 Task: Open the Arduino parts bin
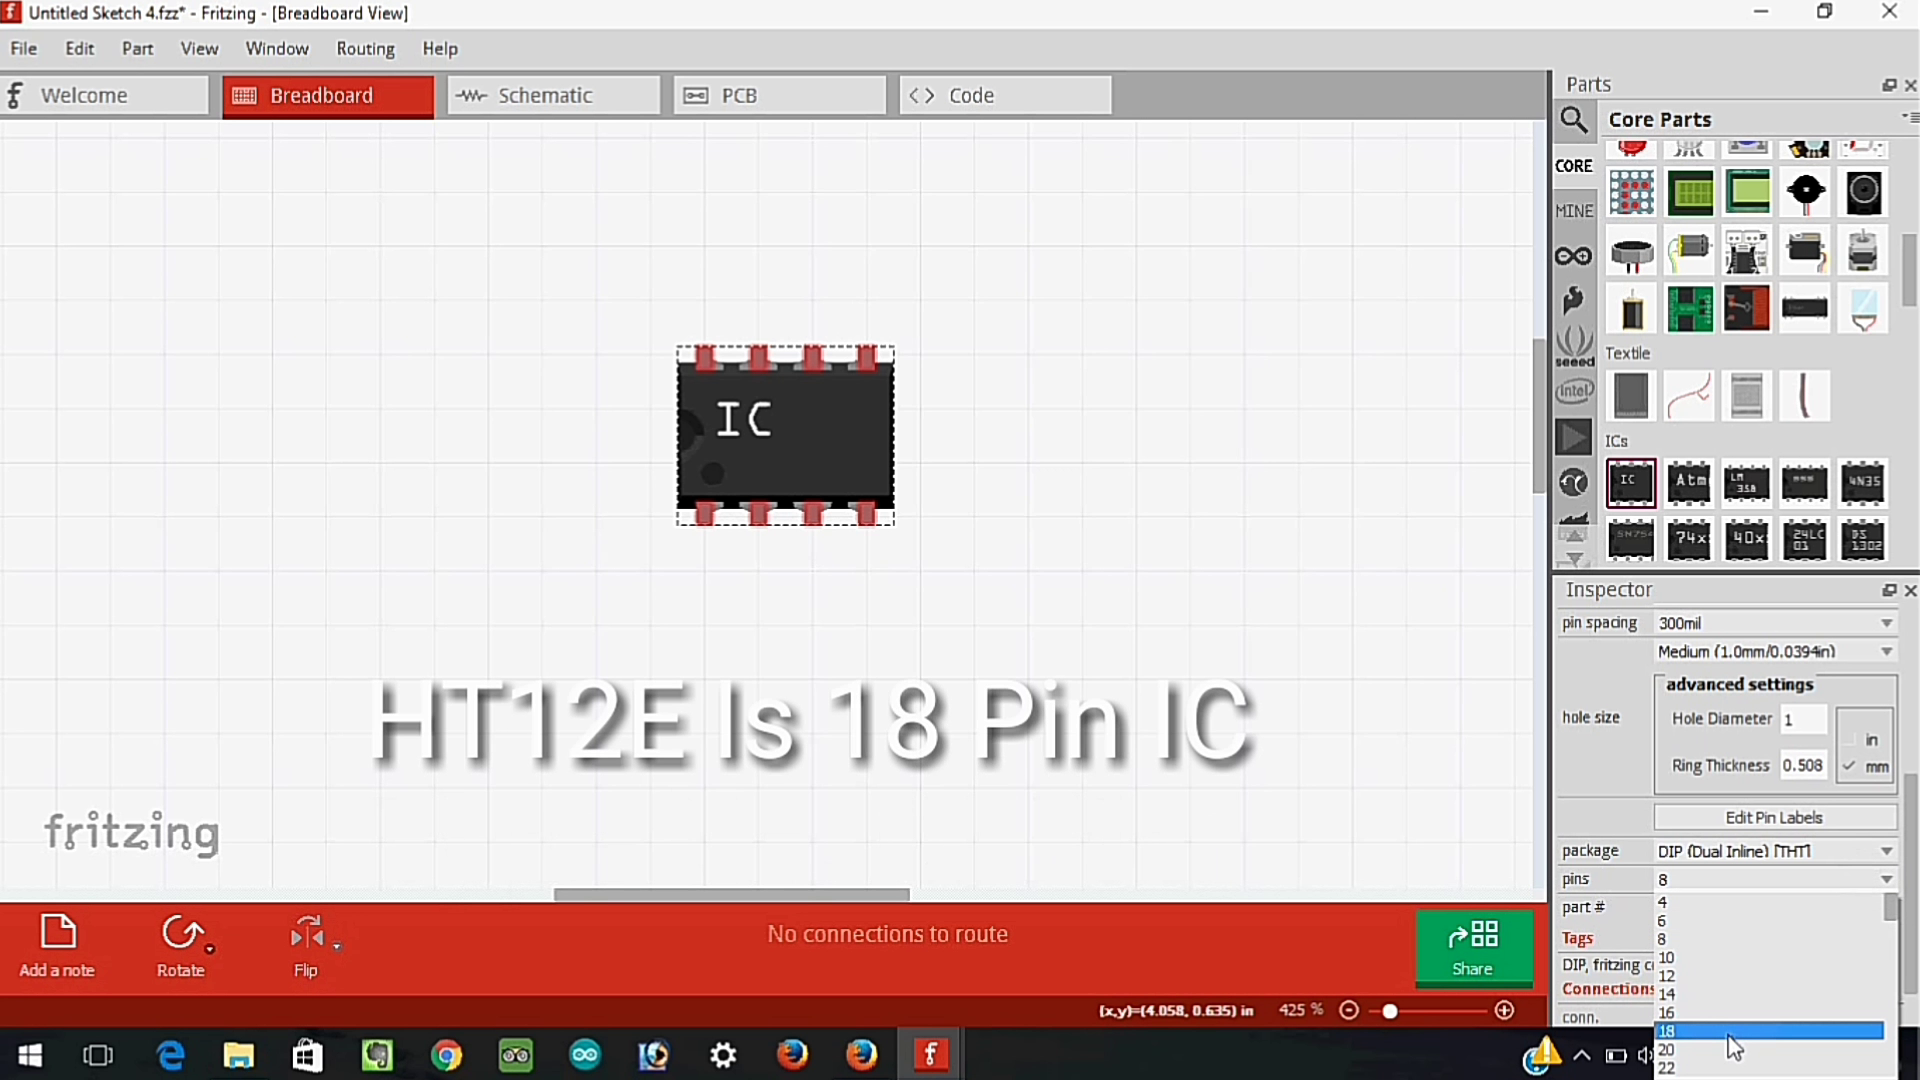tap(1574, 256)
